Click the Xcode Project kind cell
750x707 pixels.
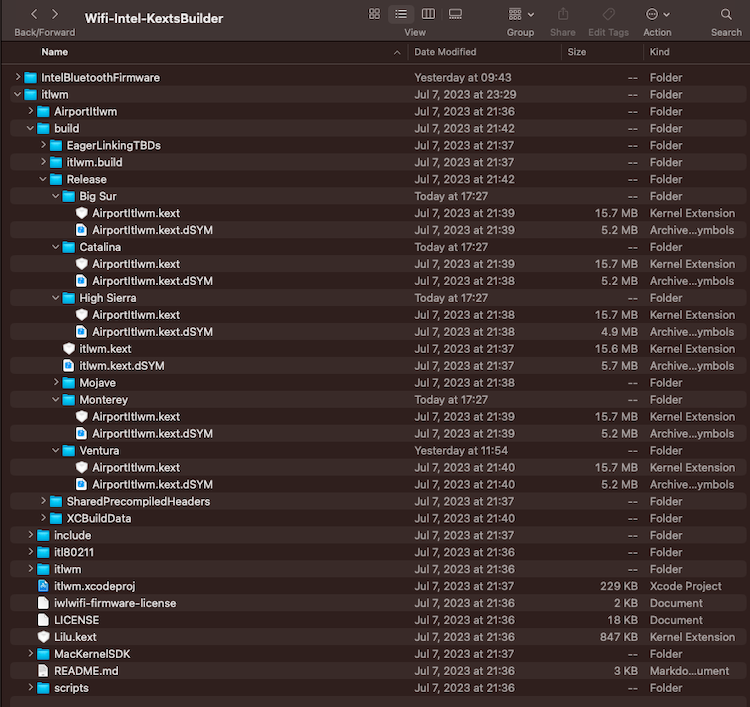click(685, 586)
